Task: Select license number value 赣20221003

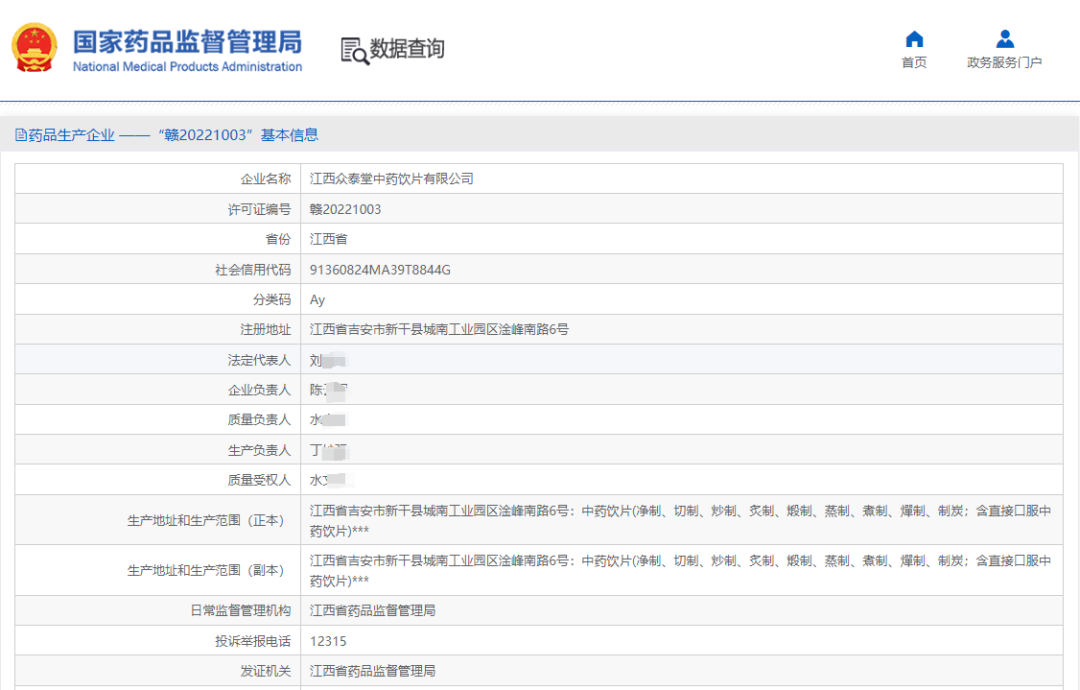Action: tap(345, 209)
